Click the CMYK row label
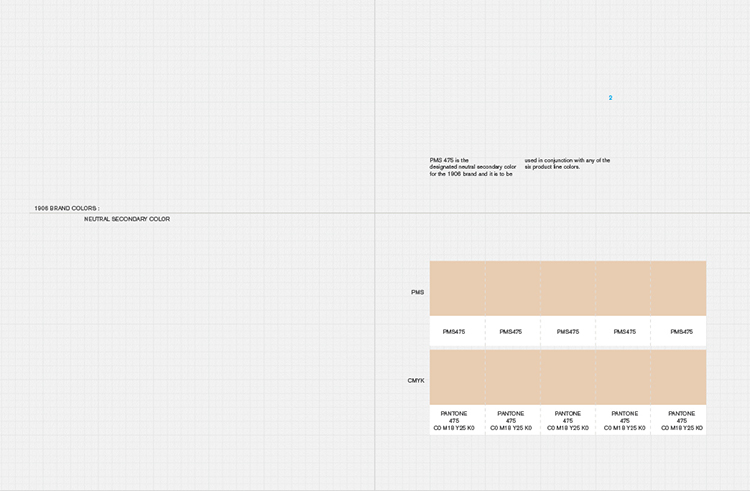750x491 pixels. 416,381
